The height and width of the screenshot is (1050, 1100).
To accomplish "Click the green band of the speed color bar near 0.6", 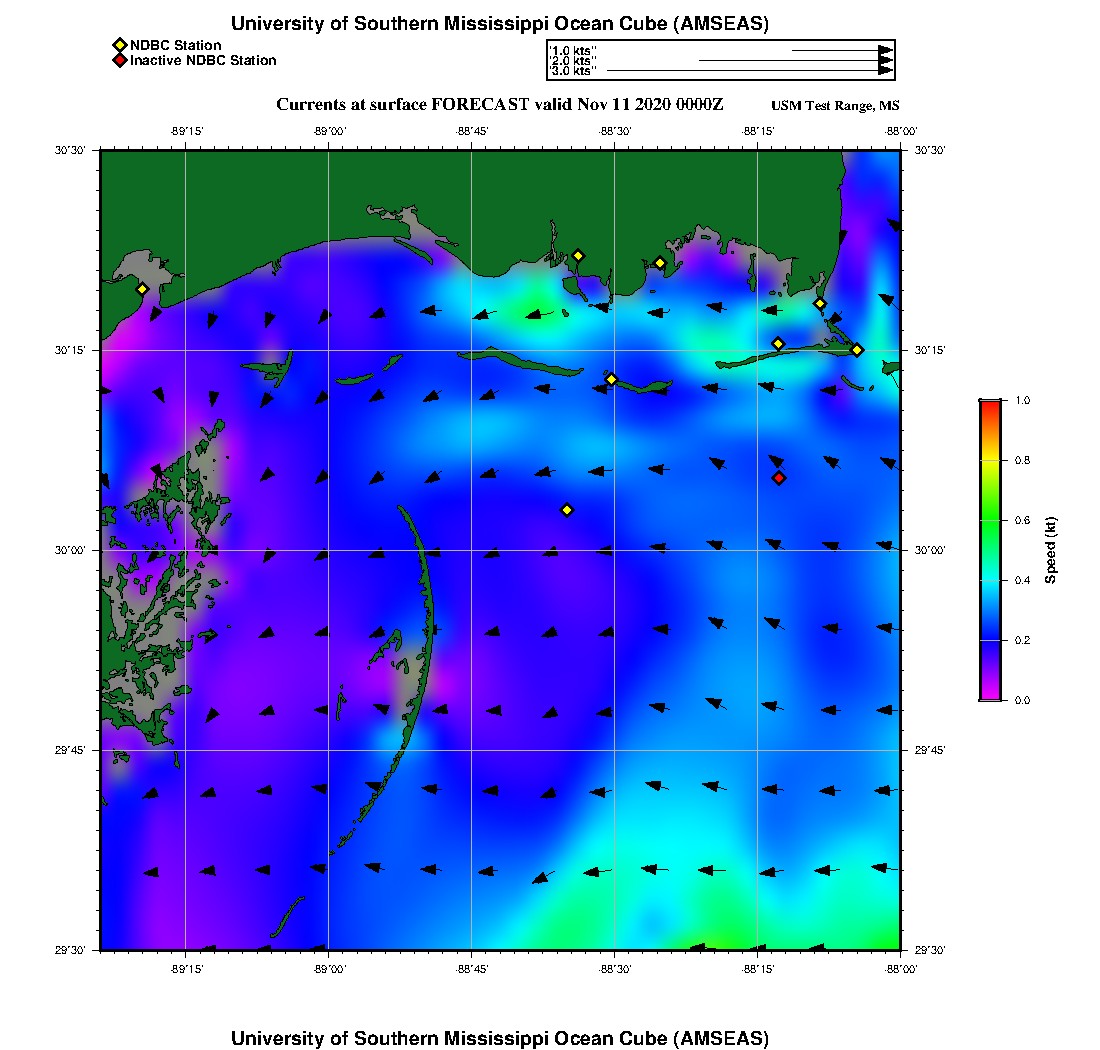I will click(x=990, y=520).
